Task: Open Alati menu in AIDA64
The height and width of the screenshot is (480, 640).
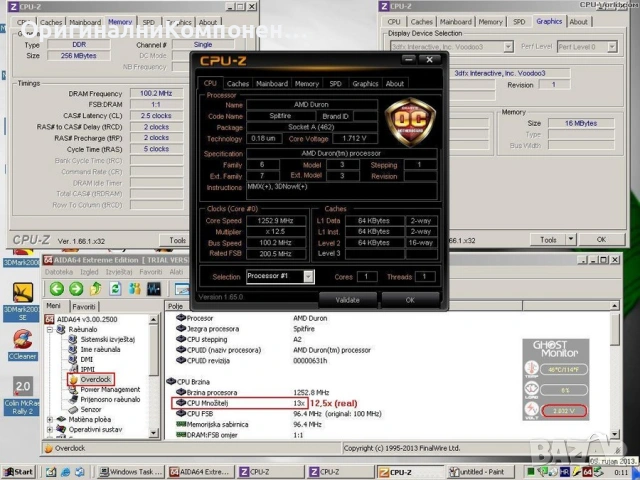Action: pos(176,272)
